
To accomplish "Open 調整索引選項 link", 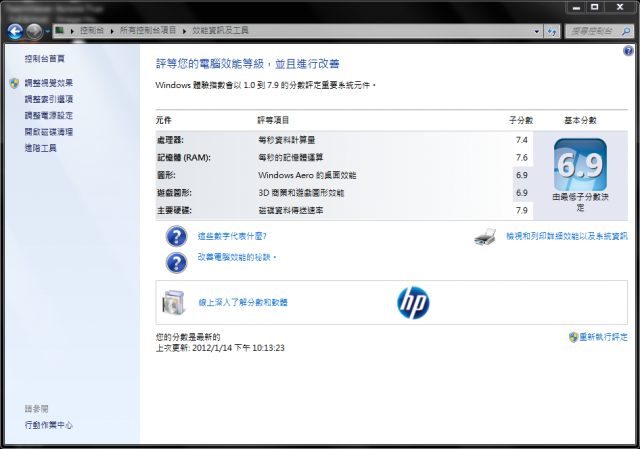I will click(x=49, y=99).
